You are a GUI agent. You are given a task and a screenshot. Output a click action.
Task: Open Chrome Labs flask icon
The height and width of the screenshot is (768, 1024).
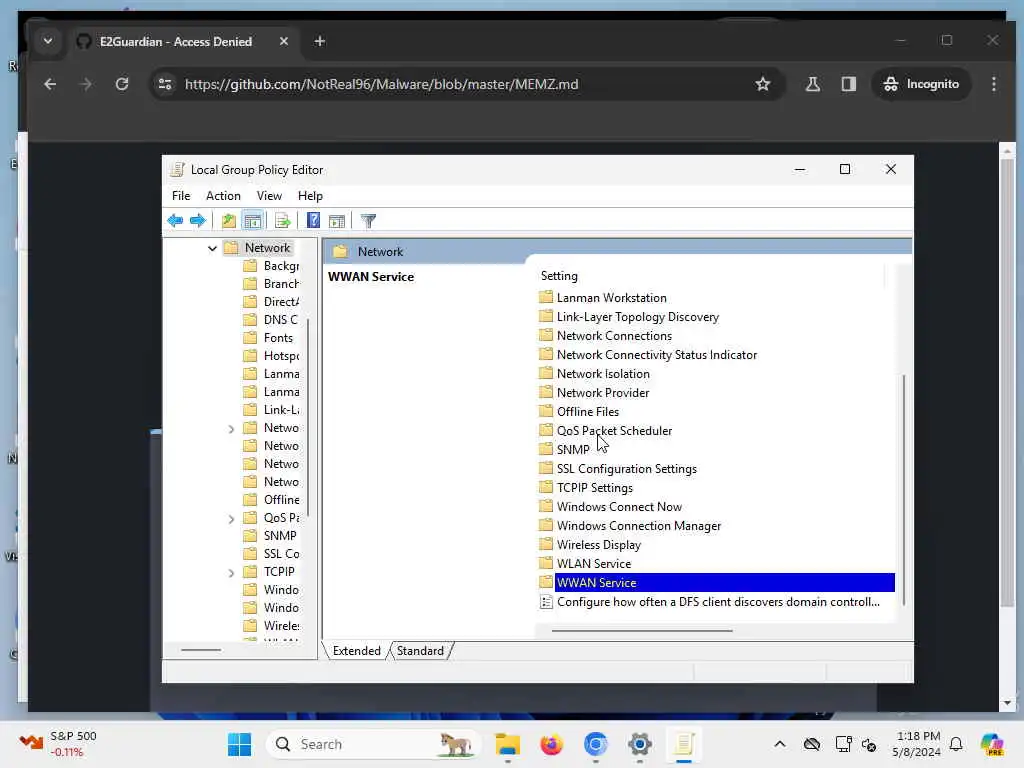[x=812, y=84]
